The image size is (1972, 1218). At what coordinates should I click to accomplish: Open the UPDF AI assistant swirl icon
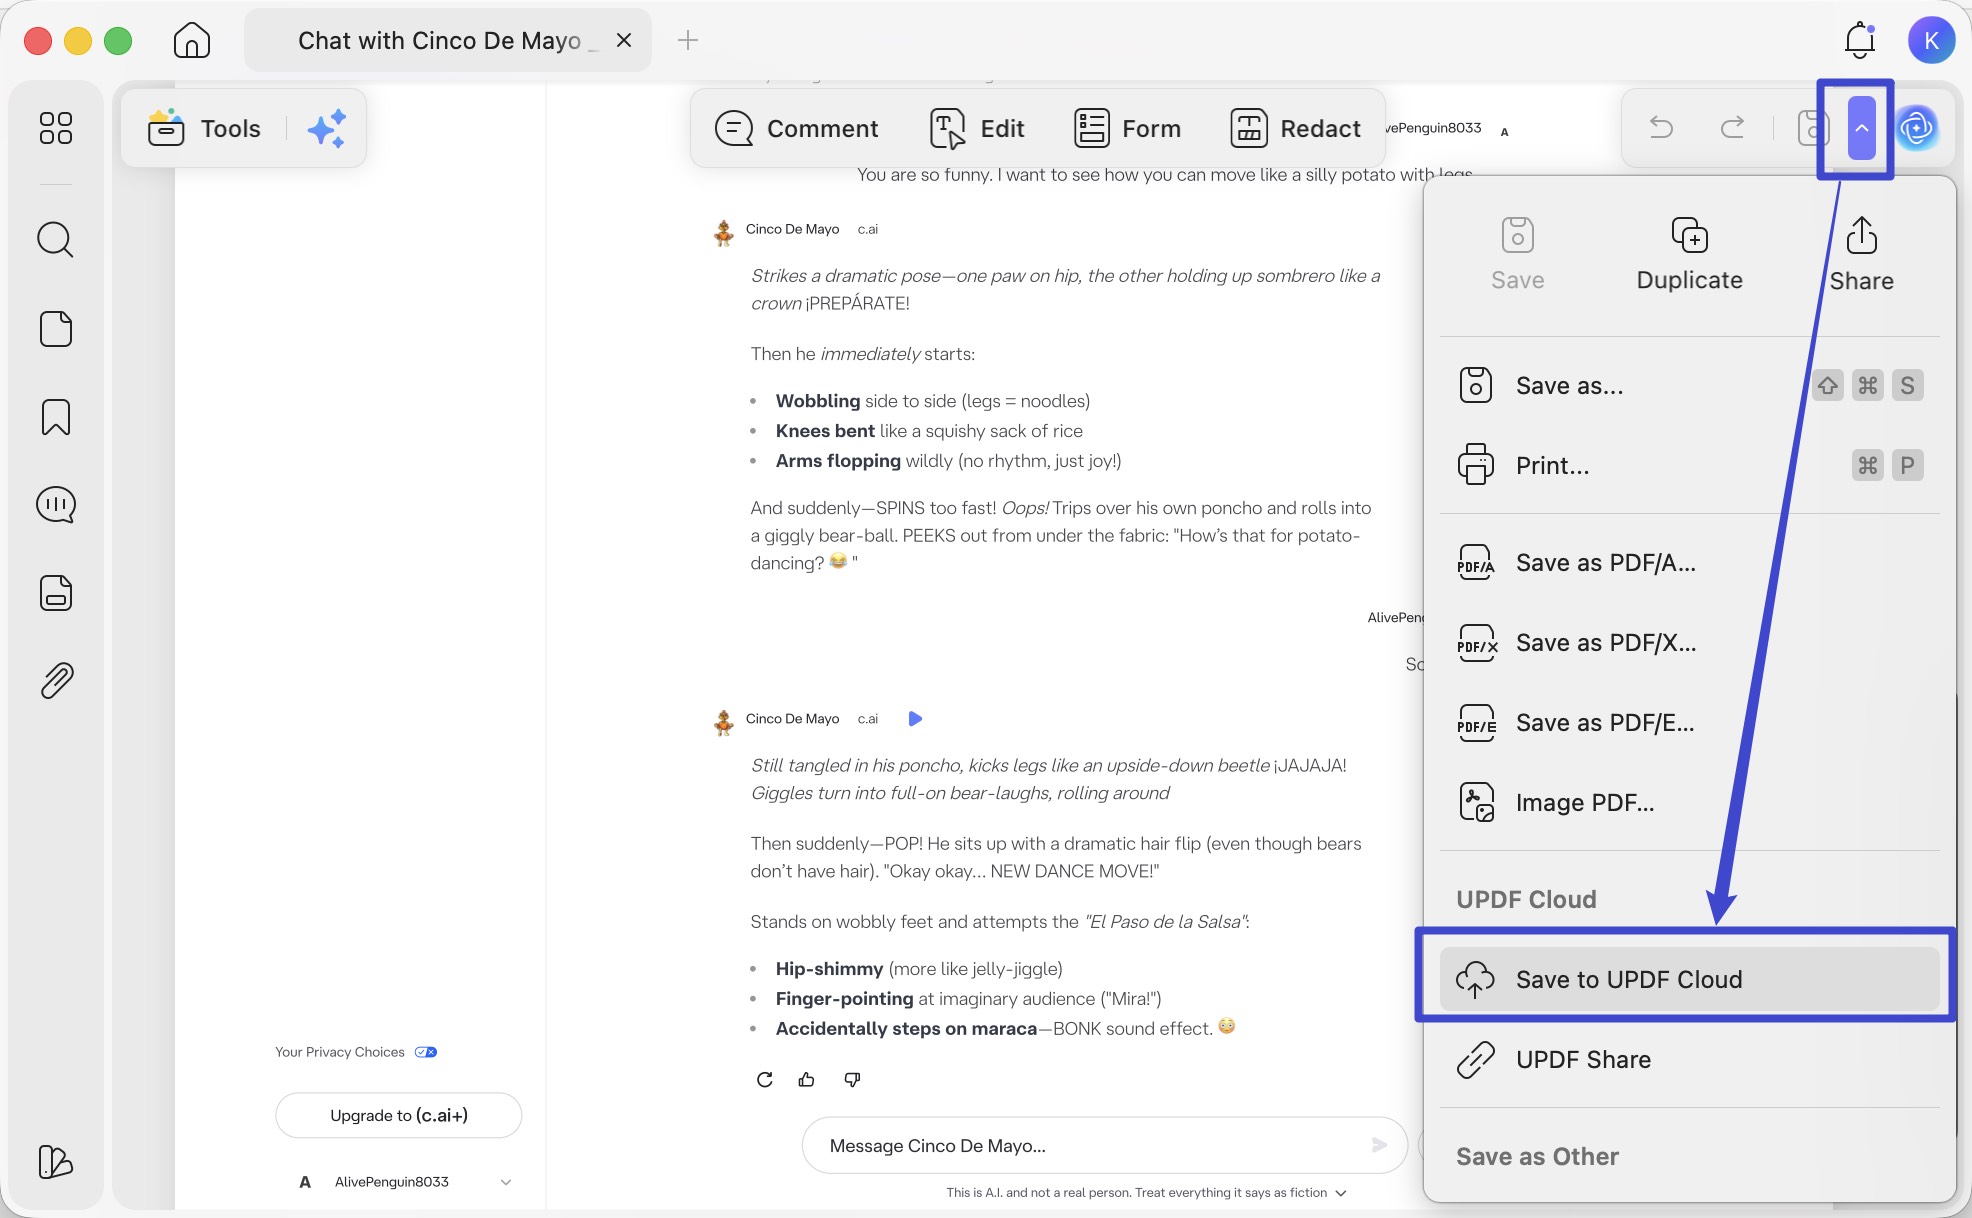tap(1917, 128)
